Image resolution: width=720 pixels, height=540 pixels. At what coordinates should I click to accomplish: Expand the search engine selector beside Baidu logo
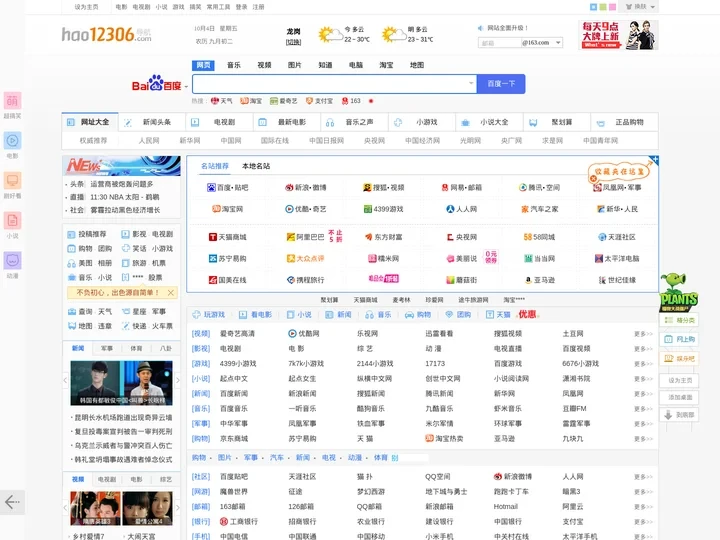[186, 86]
